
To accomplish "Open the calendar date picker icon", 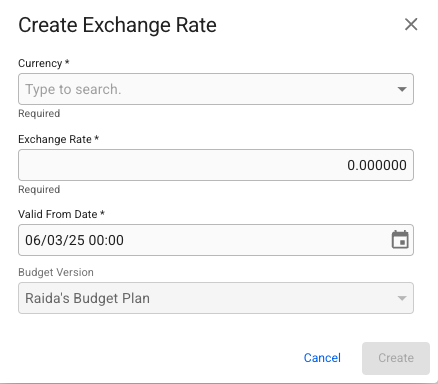I will [400, 240].
